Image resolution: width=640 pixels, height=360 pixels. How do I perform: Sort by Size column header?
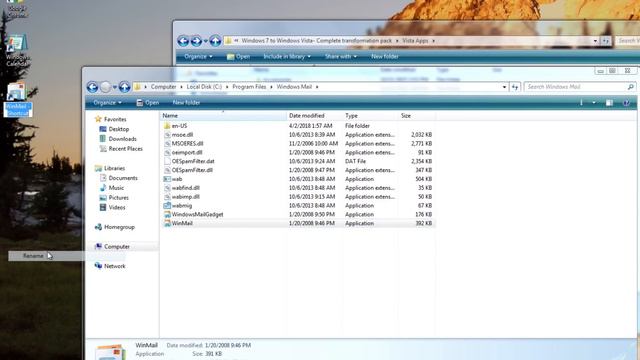pyautogui.click(x=417, y=116)
